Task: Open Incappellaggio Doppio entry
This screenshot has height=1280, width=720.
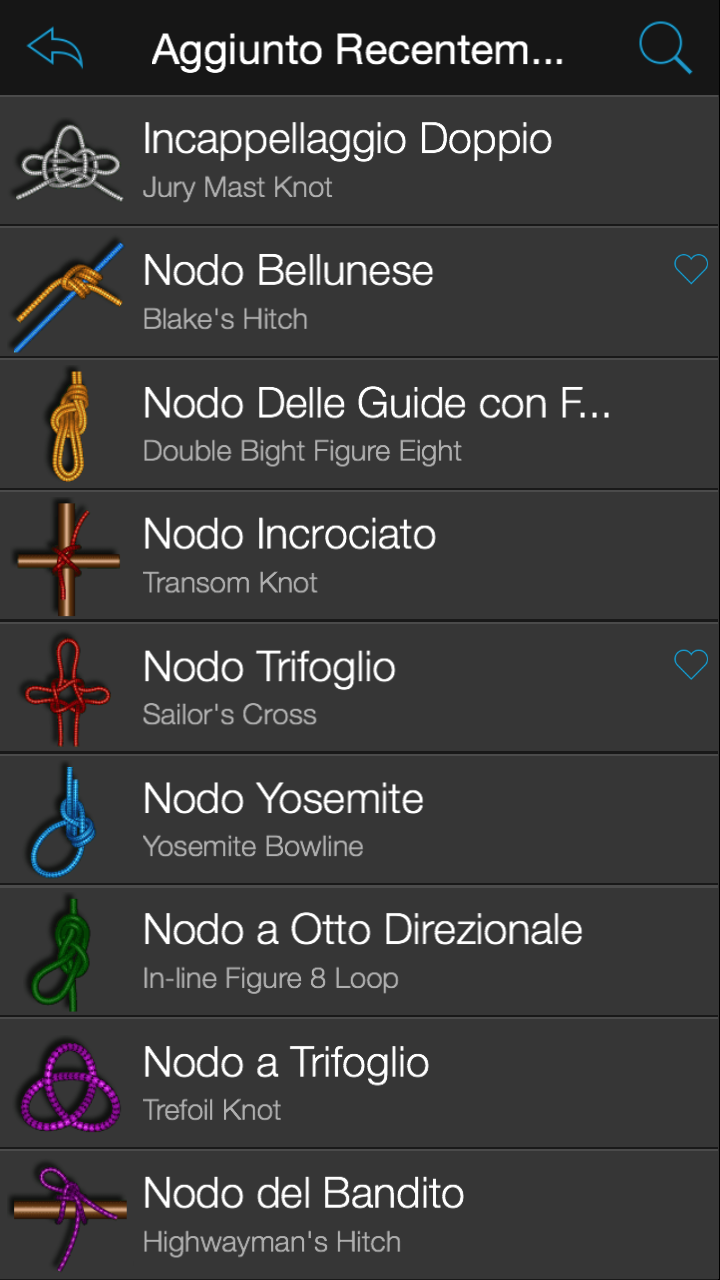Action: 360,161
